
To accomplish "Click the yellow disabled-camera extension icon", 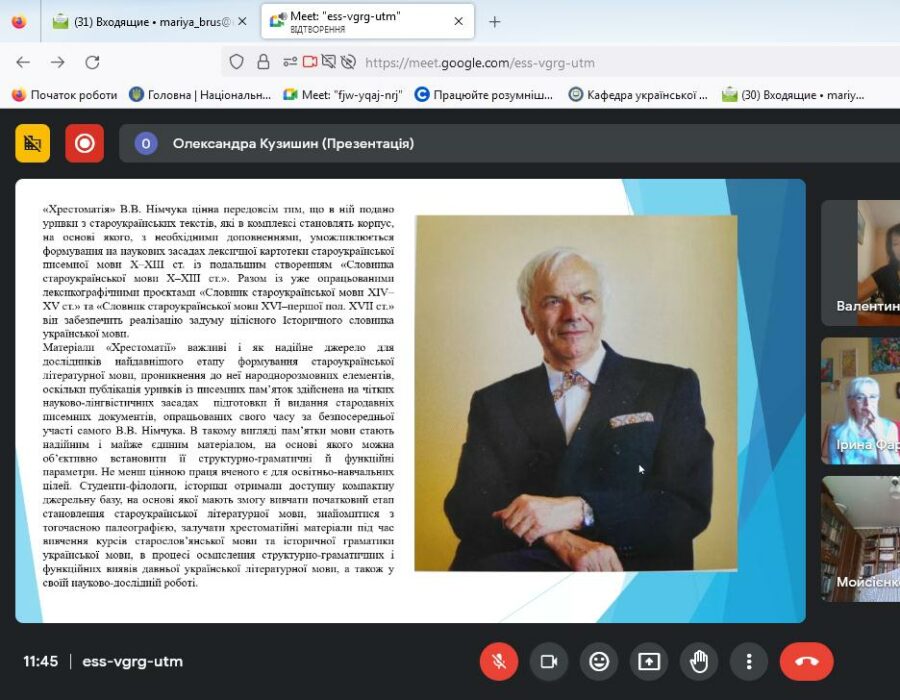I will point(32,143).
